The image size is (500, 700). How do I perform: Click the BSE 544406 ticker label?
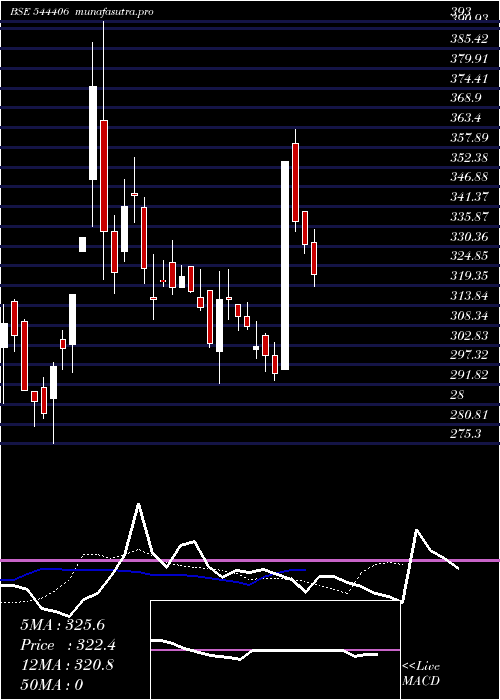39,12
